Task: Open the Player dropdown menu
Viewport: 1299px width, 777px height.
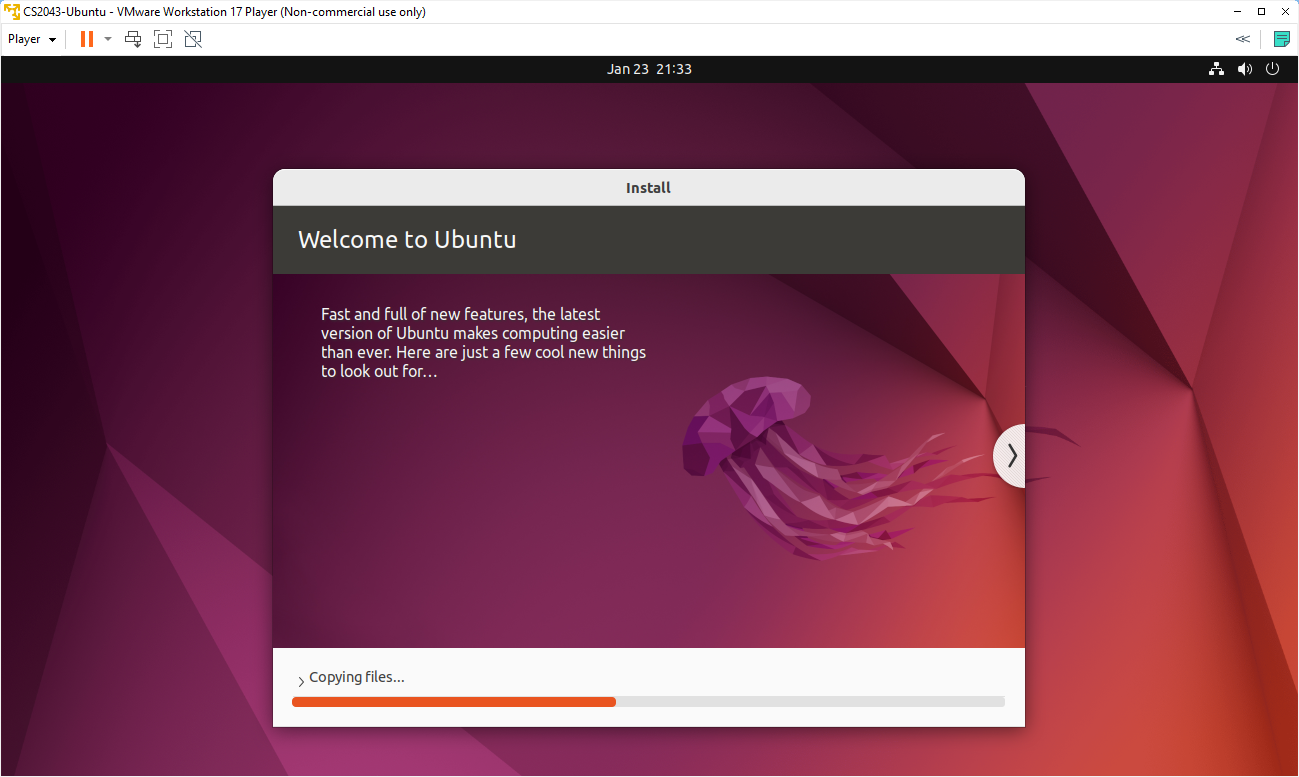Action: pos(32,39)
